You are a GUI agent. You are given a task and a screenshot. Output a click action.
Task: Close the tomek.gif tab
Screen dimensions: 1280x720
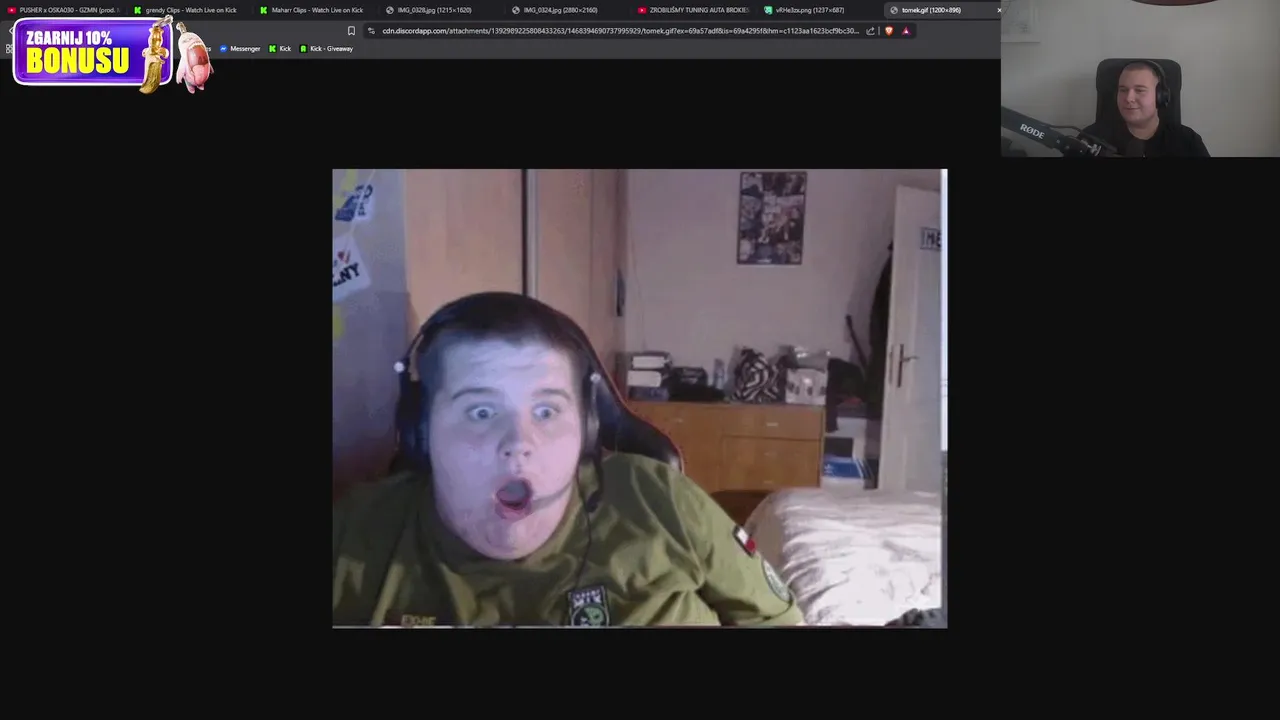pyautogui.click(x=998, y=10)
